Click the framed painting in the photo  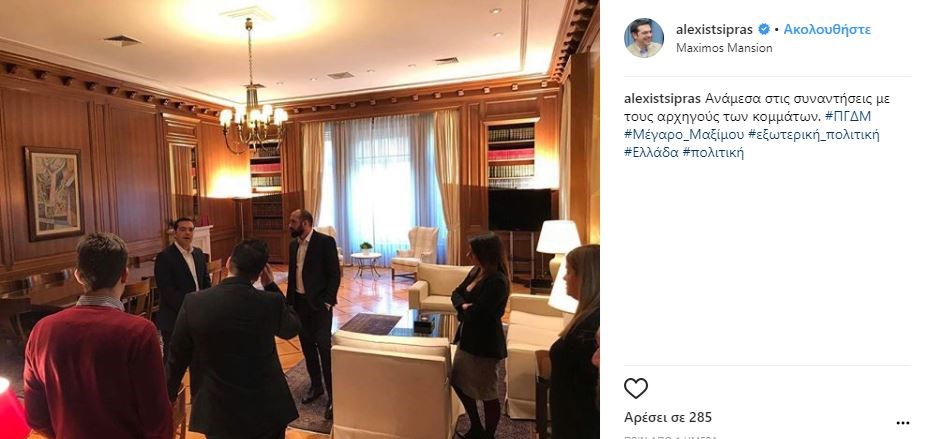(x=54, y=193)
